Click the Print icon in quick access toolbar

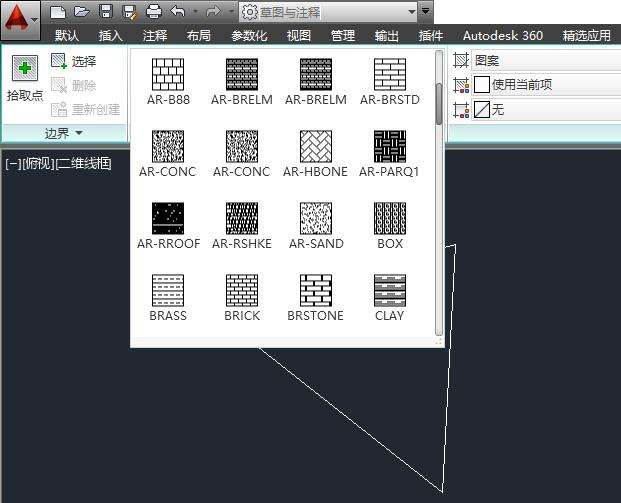click(x=153, y=12)
